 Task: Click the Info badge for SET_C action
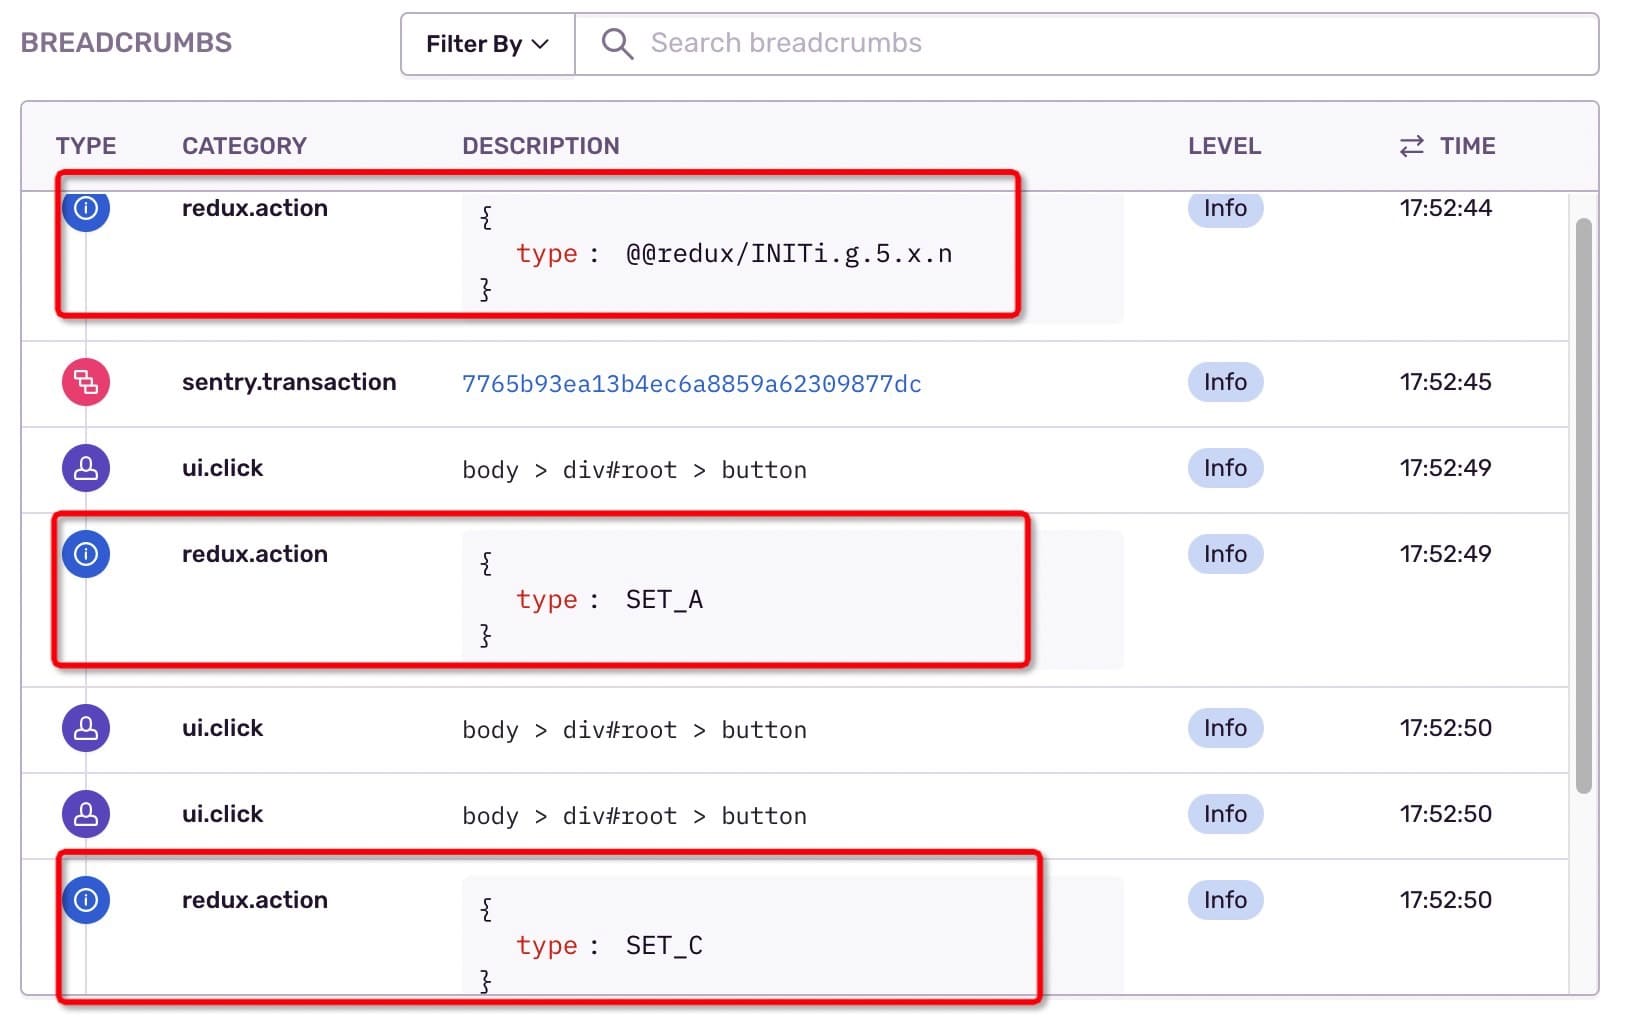[1225, 900]
